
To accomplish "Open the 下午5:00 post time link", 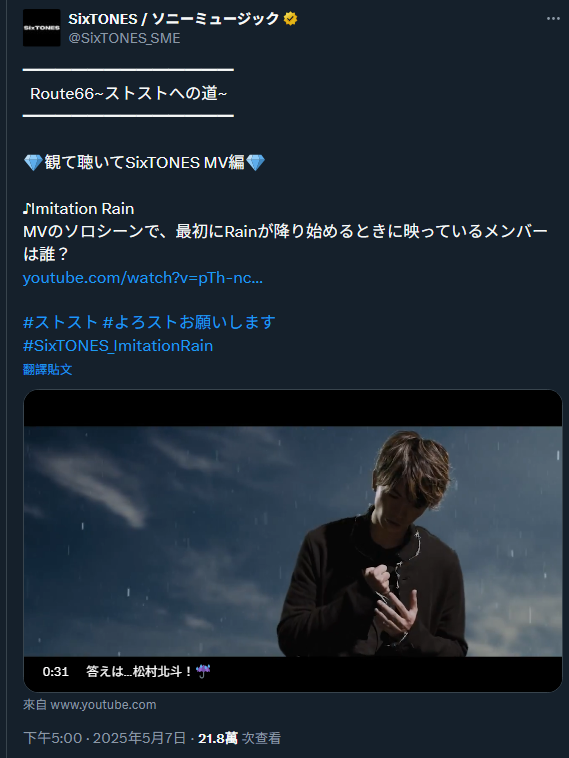I will click(52, 738).
